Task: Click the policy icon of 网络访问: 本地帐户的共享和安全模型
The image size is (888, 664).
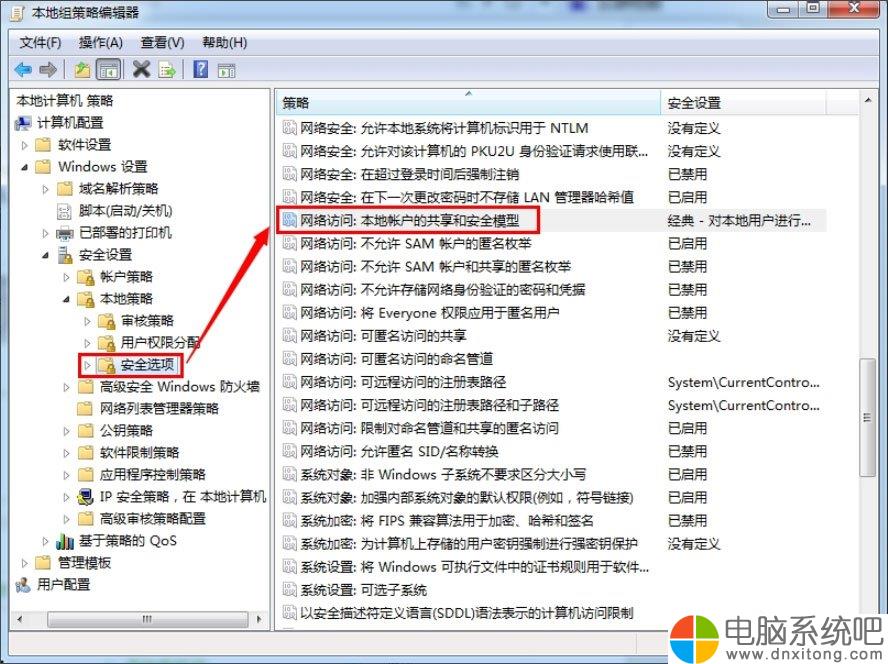Action: click(289, 220)
